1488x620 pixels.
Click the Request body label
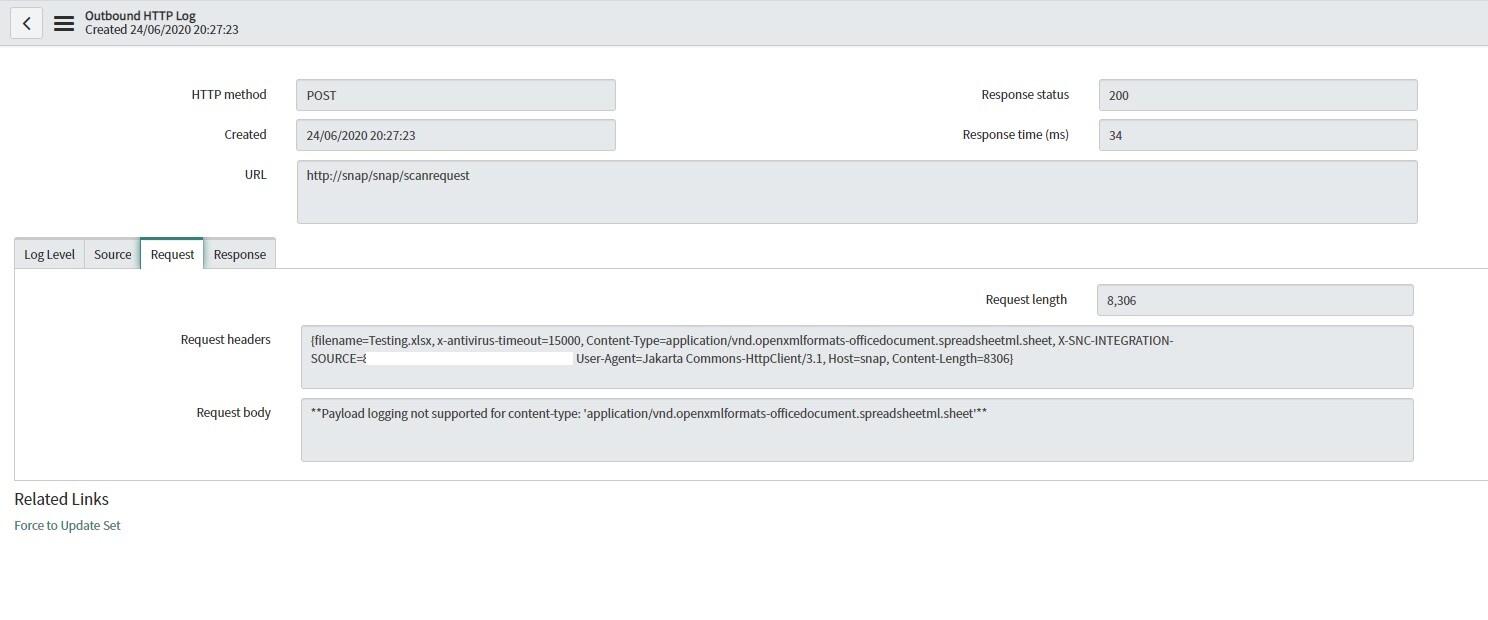click(x=233, y=413)
